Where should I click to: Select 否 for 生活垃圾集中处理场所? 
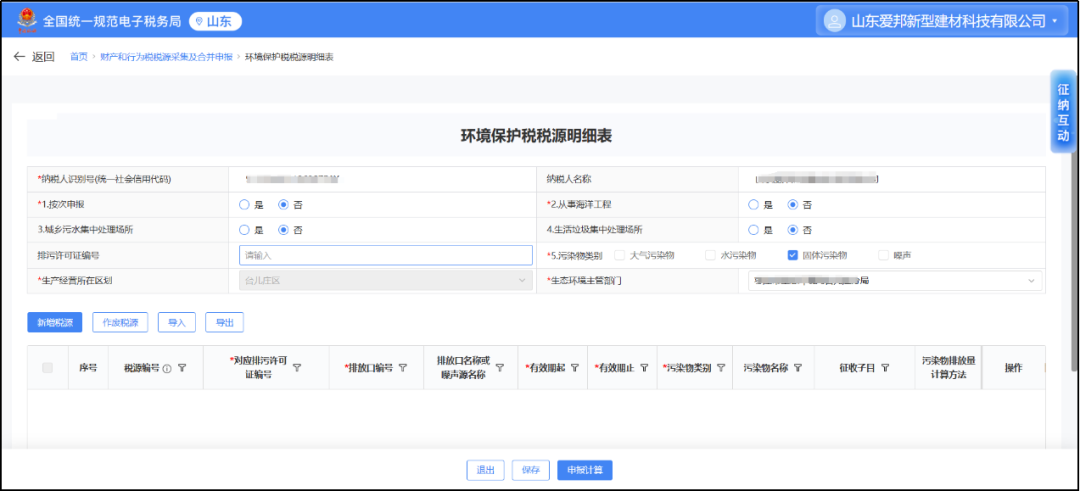click(x=793, y=230)
